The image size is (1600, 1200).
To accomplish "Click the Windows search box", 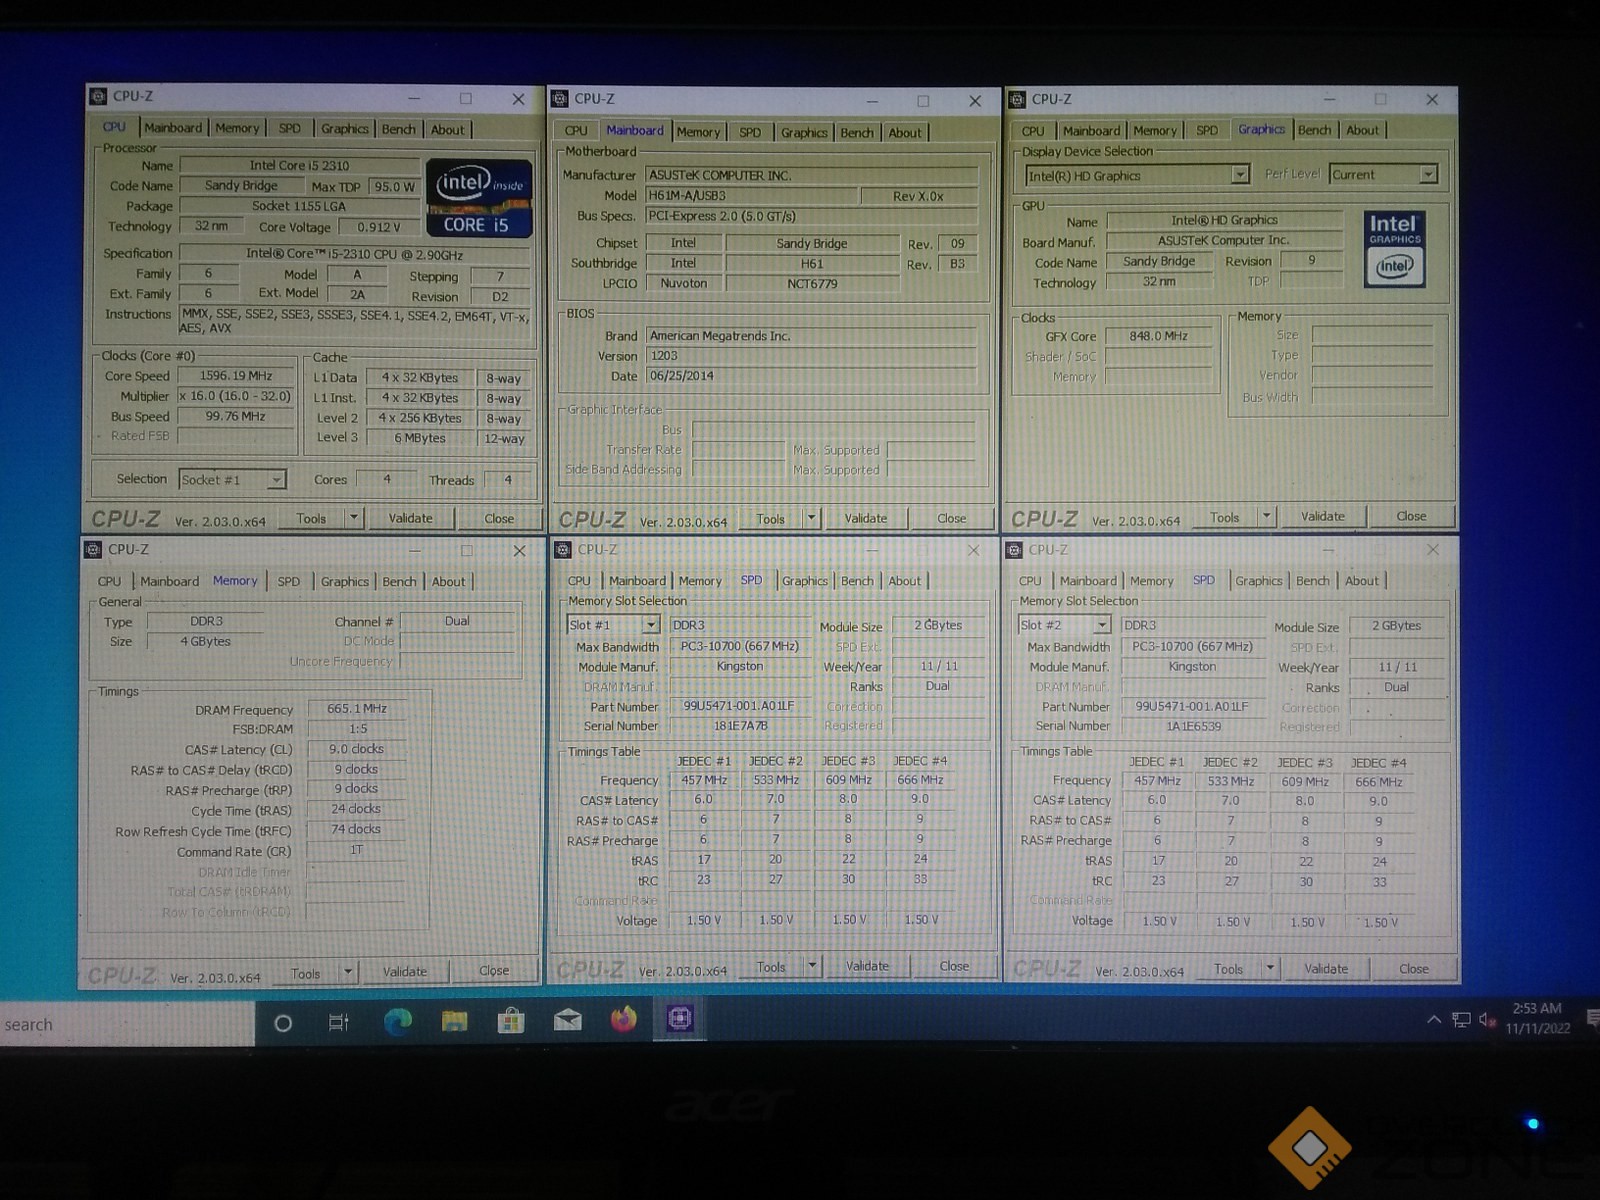I will tap(127, 1024).
